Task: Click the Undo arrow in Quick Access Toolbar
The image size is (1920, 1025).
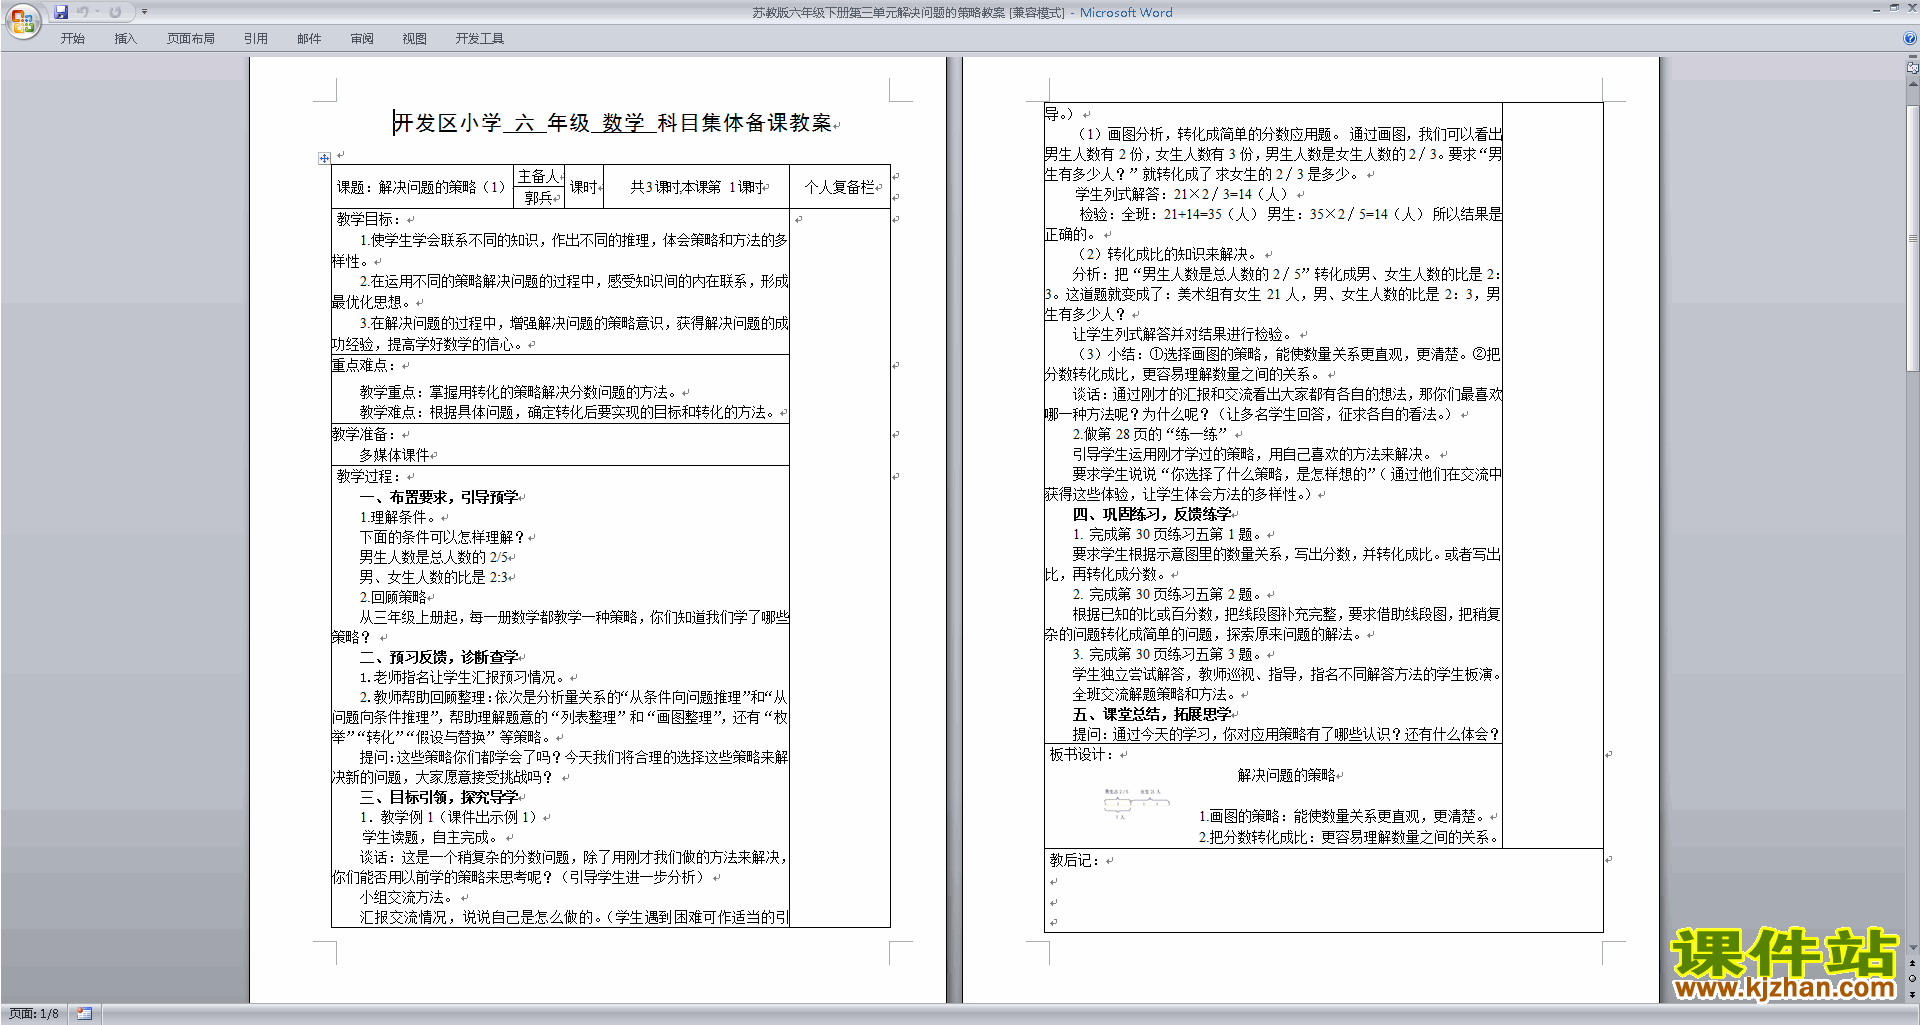Action: click(x=82, y=12)
